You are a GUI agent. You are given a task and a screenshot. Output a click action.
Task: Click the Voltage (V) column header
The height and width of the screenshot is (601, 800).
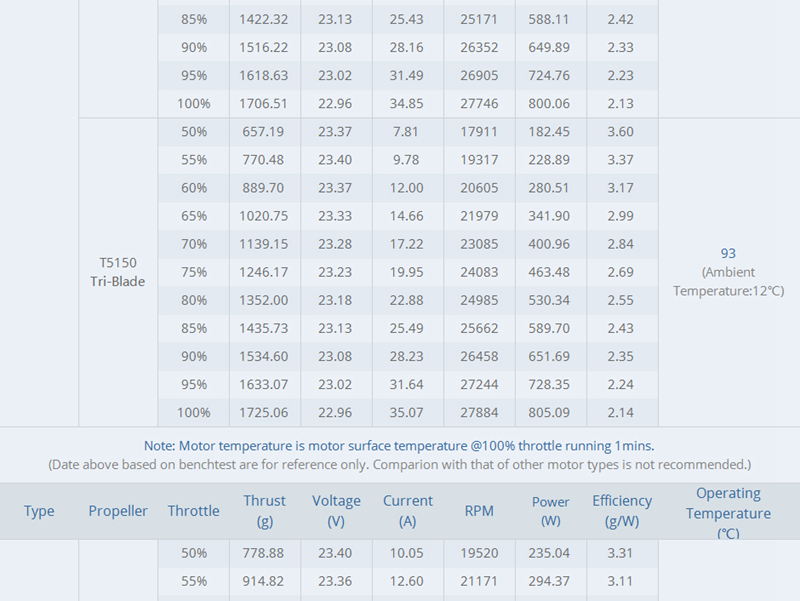click(x=336, y=510)
